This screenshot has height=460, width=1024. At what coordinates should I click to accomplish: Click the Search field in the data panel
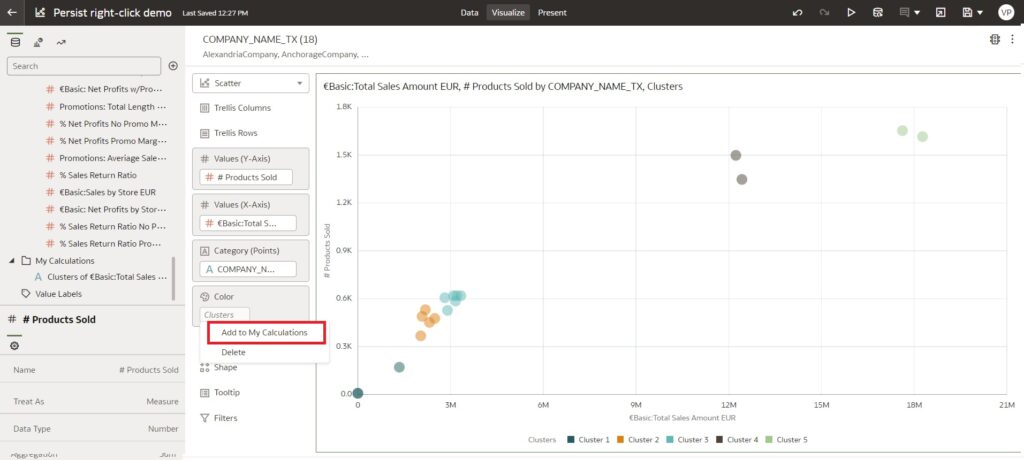point(84,66)
